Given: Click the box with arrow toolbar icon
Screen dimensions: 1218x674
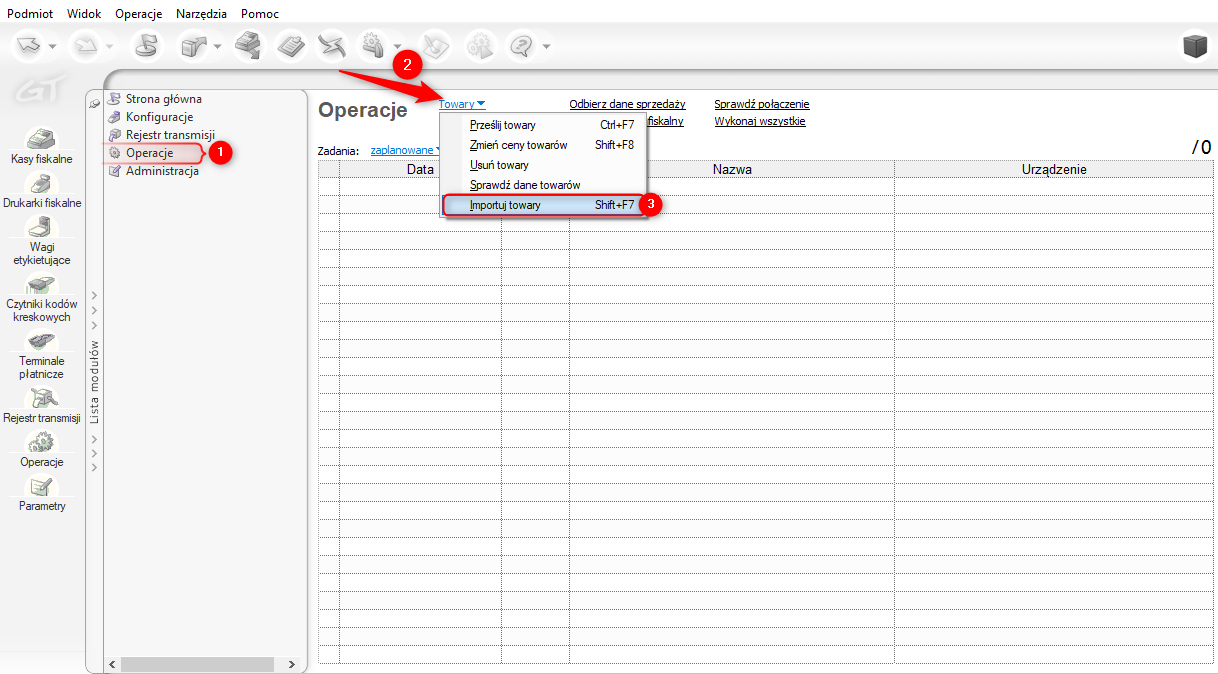Looking at the screenshot, I should [193, 45].
